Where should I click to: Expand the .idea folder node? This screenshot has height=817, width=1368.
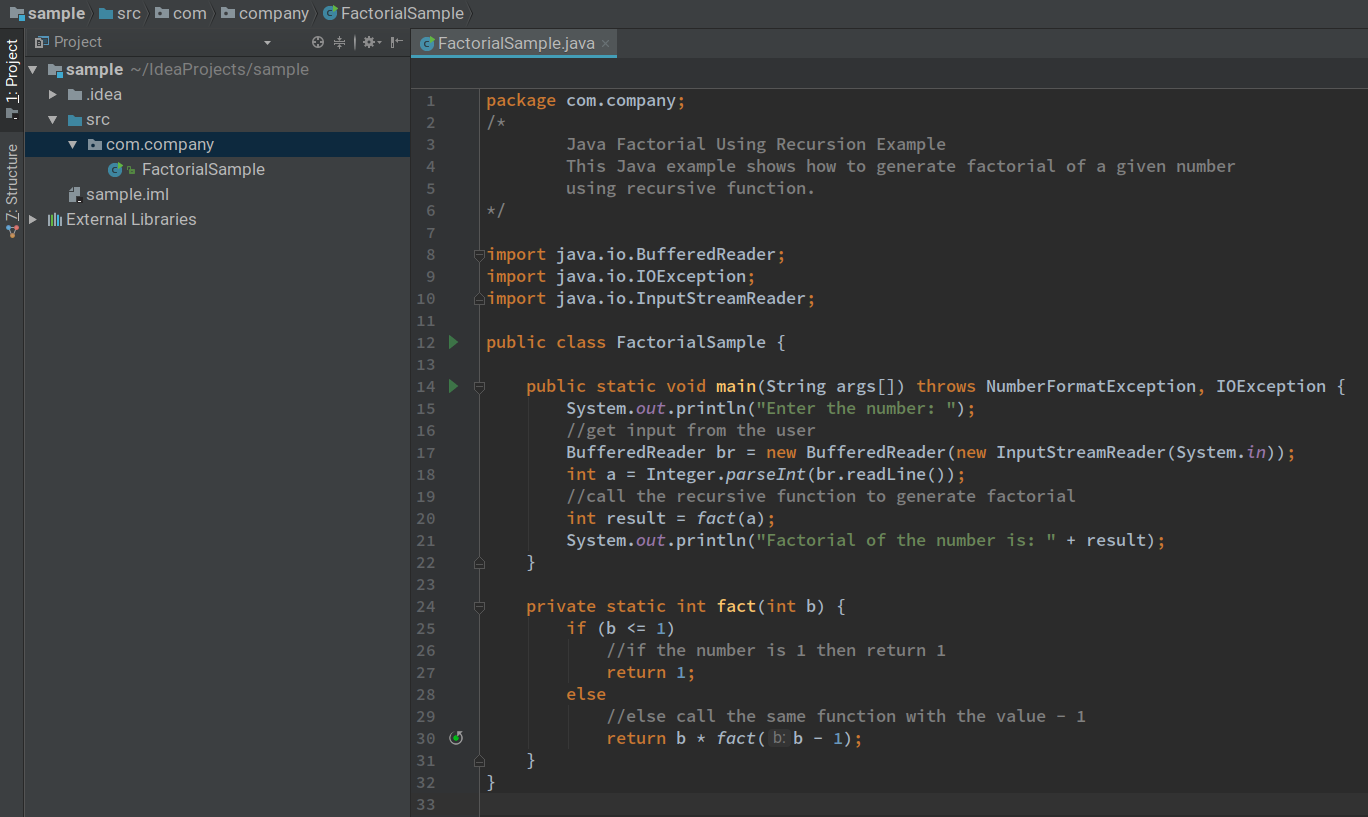point(53,94)
